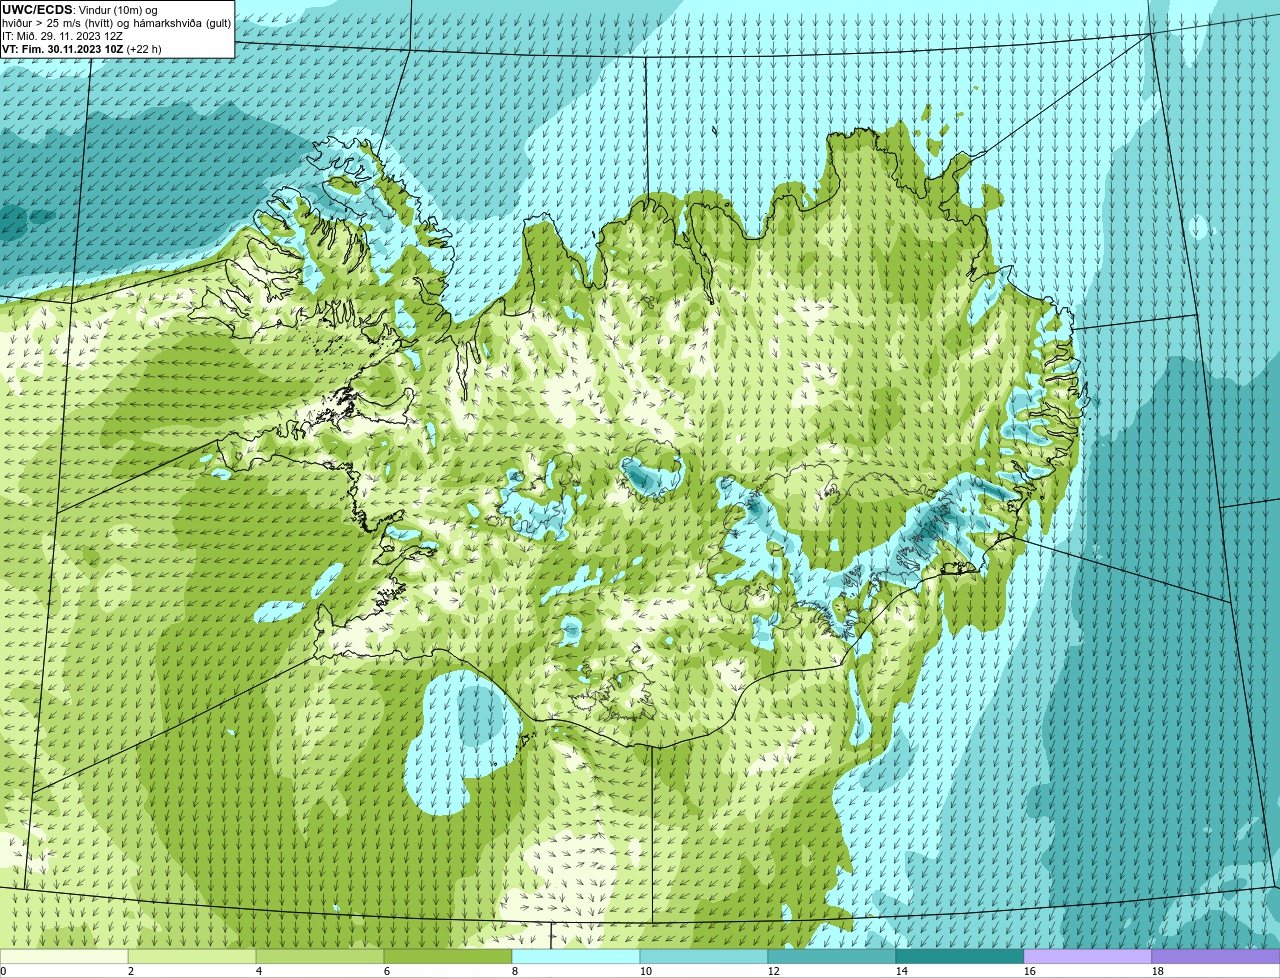
Task: Click the legend scale label '18'
Action: [x=1158, y=971]
